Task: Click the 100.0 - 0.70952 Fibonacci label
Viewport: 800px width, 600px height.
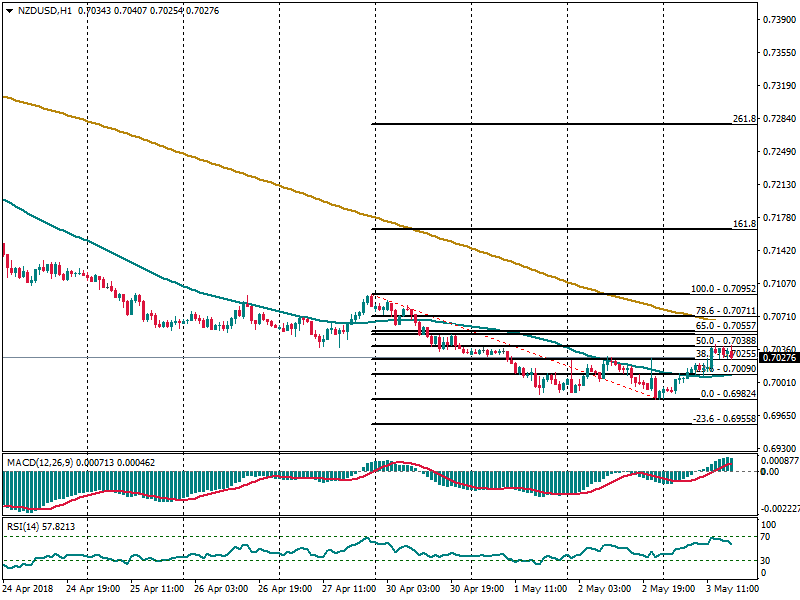Action: point(726,288)
